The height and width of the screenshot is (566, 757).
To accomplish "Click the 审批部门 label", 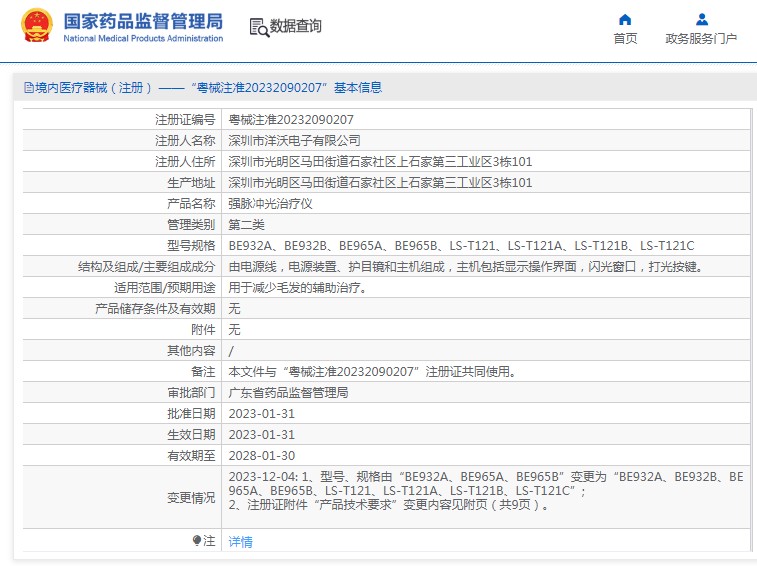I will [x=191, y=393].
